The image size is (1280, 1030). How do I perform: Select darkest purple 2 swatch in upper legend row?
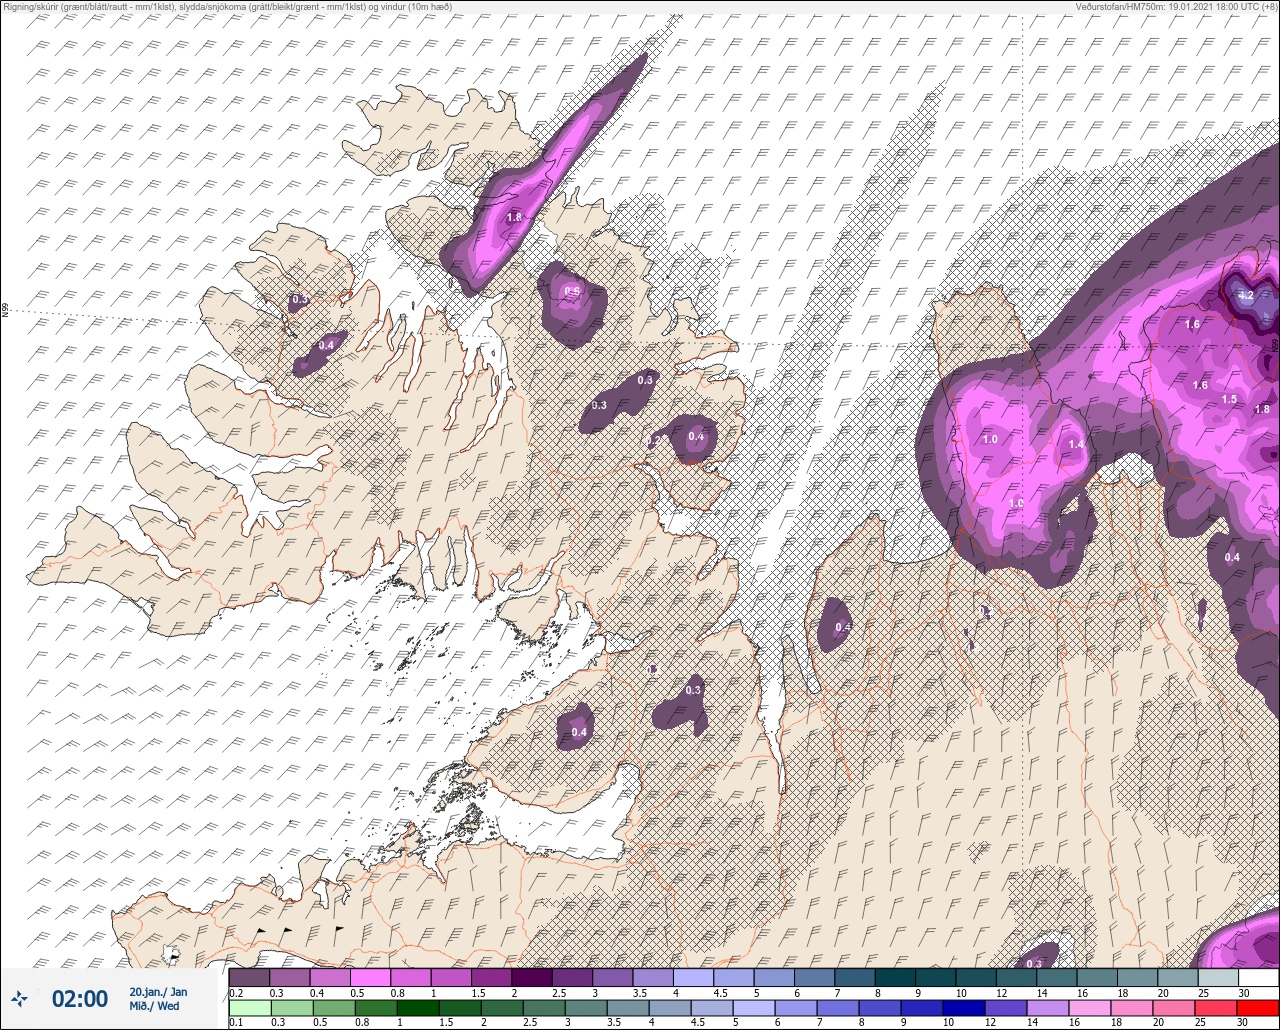[x=532, y=977]
